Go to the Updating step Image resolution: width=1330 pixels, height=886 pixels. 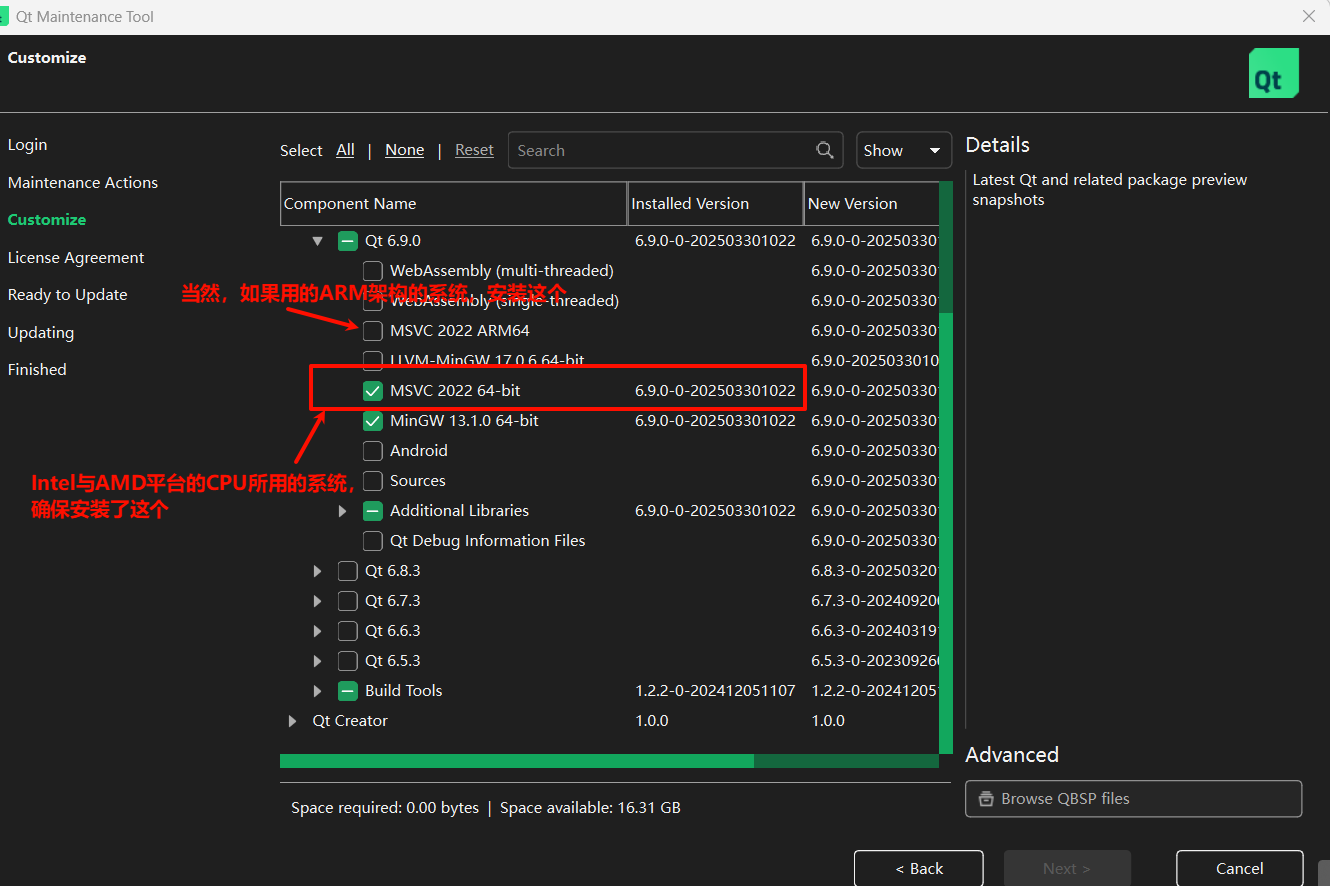pyautogui.click(x=41, y=333)
